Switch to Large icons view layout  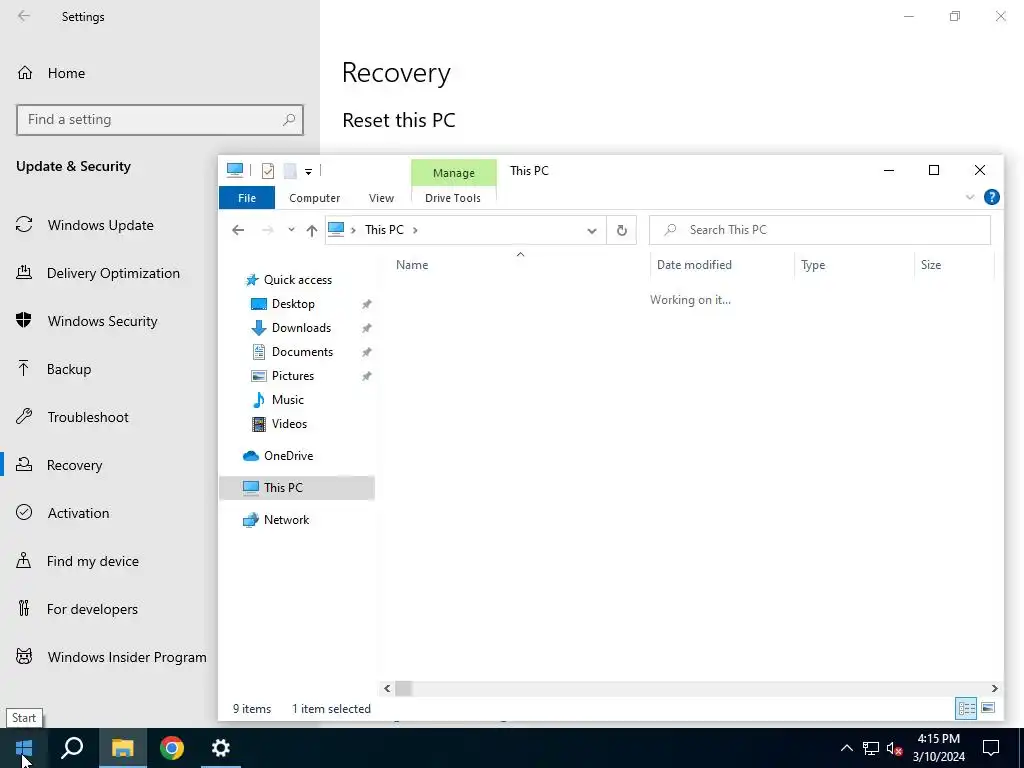click(x=988, y=709)
